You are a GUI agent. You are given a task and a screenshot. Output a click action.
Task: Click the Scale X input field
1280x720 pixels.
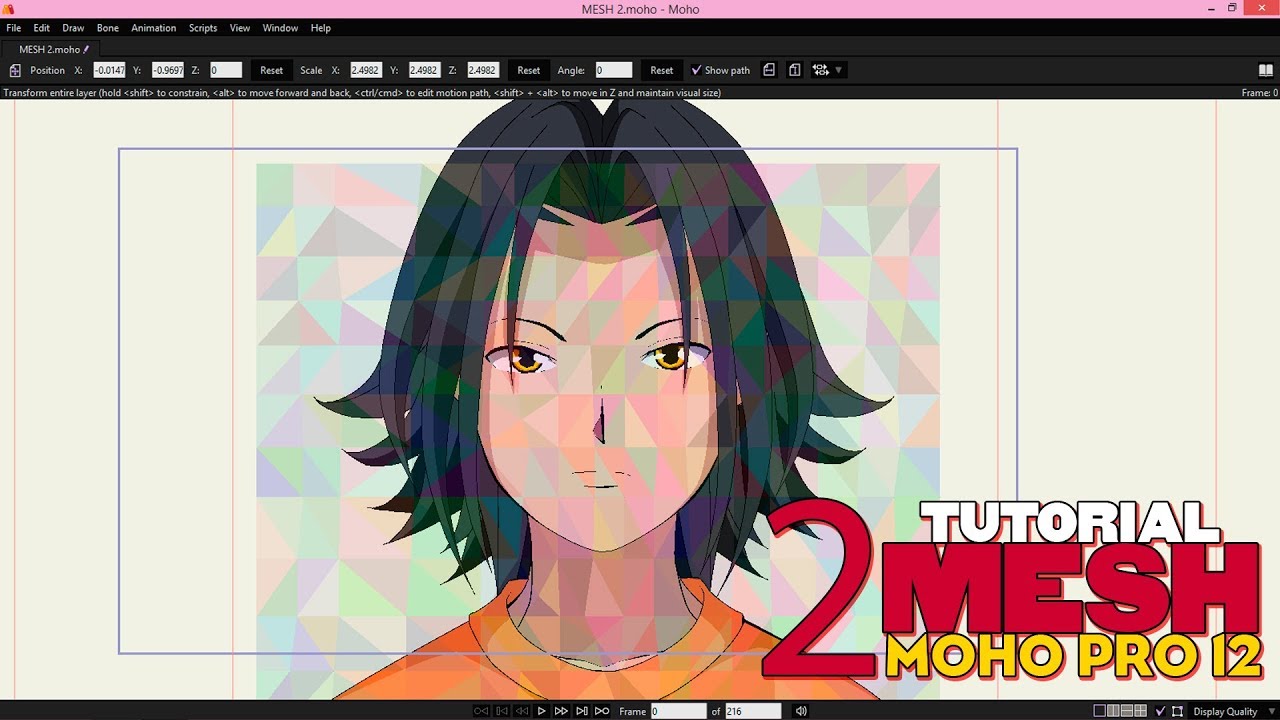click(x=366, y=70)
